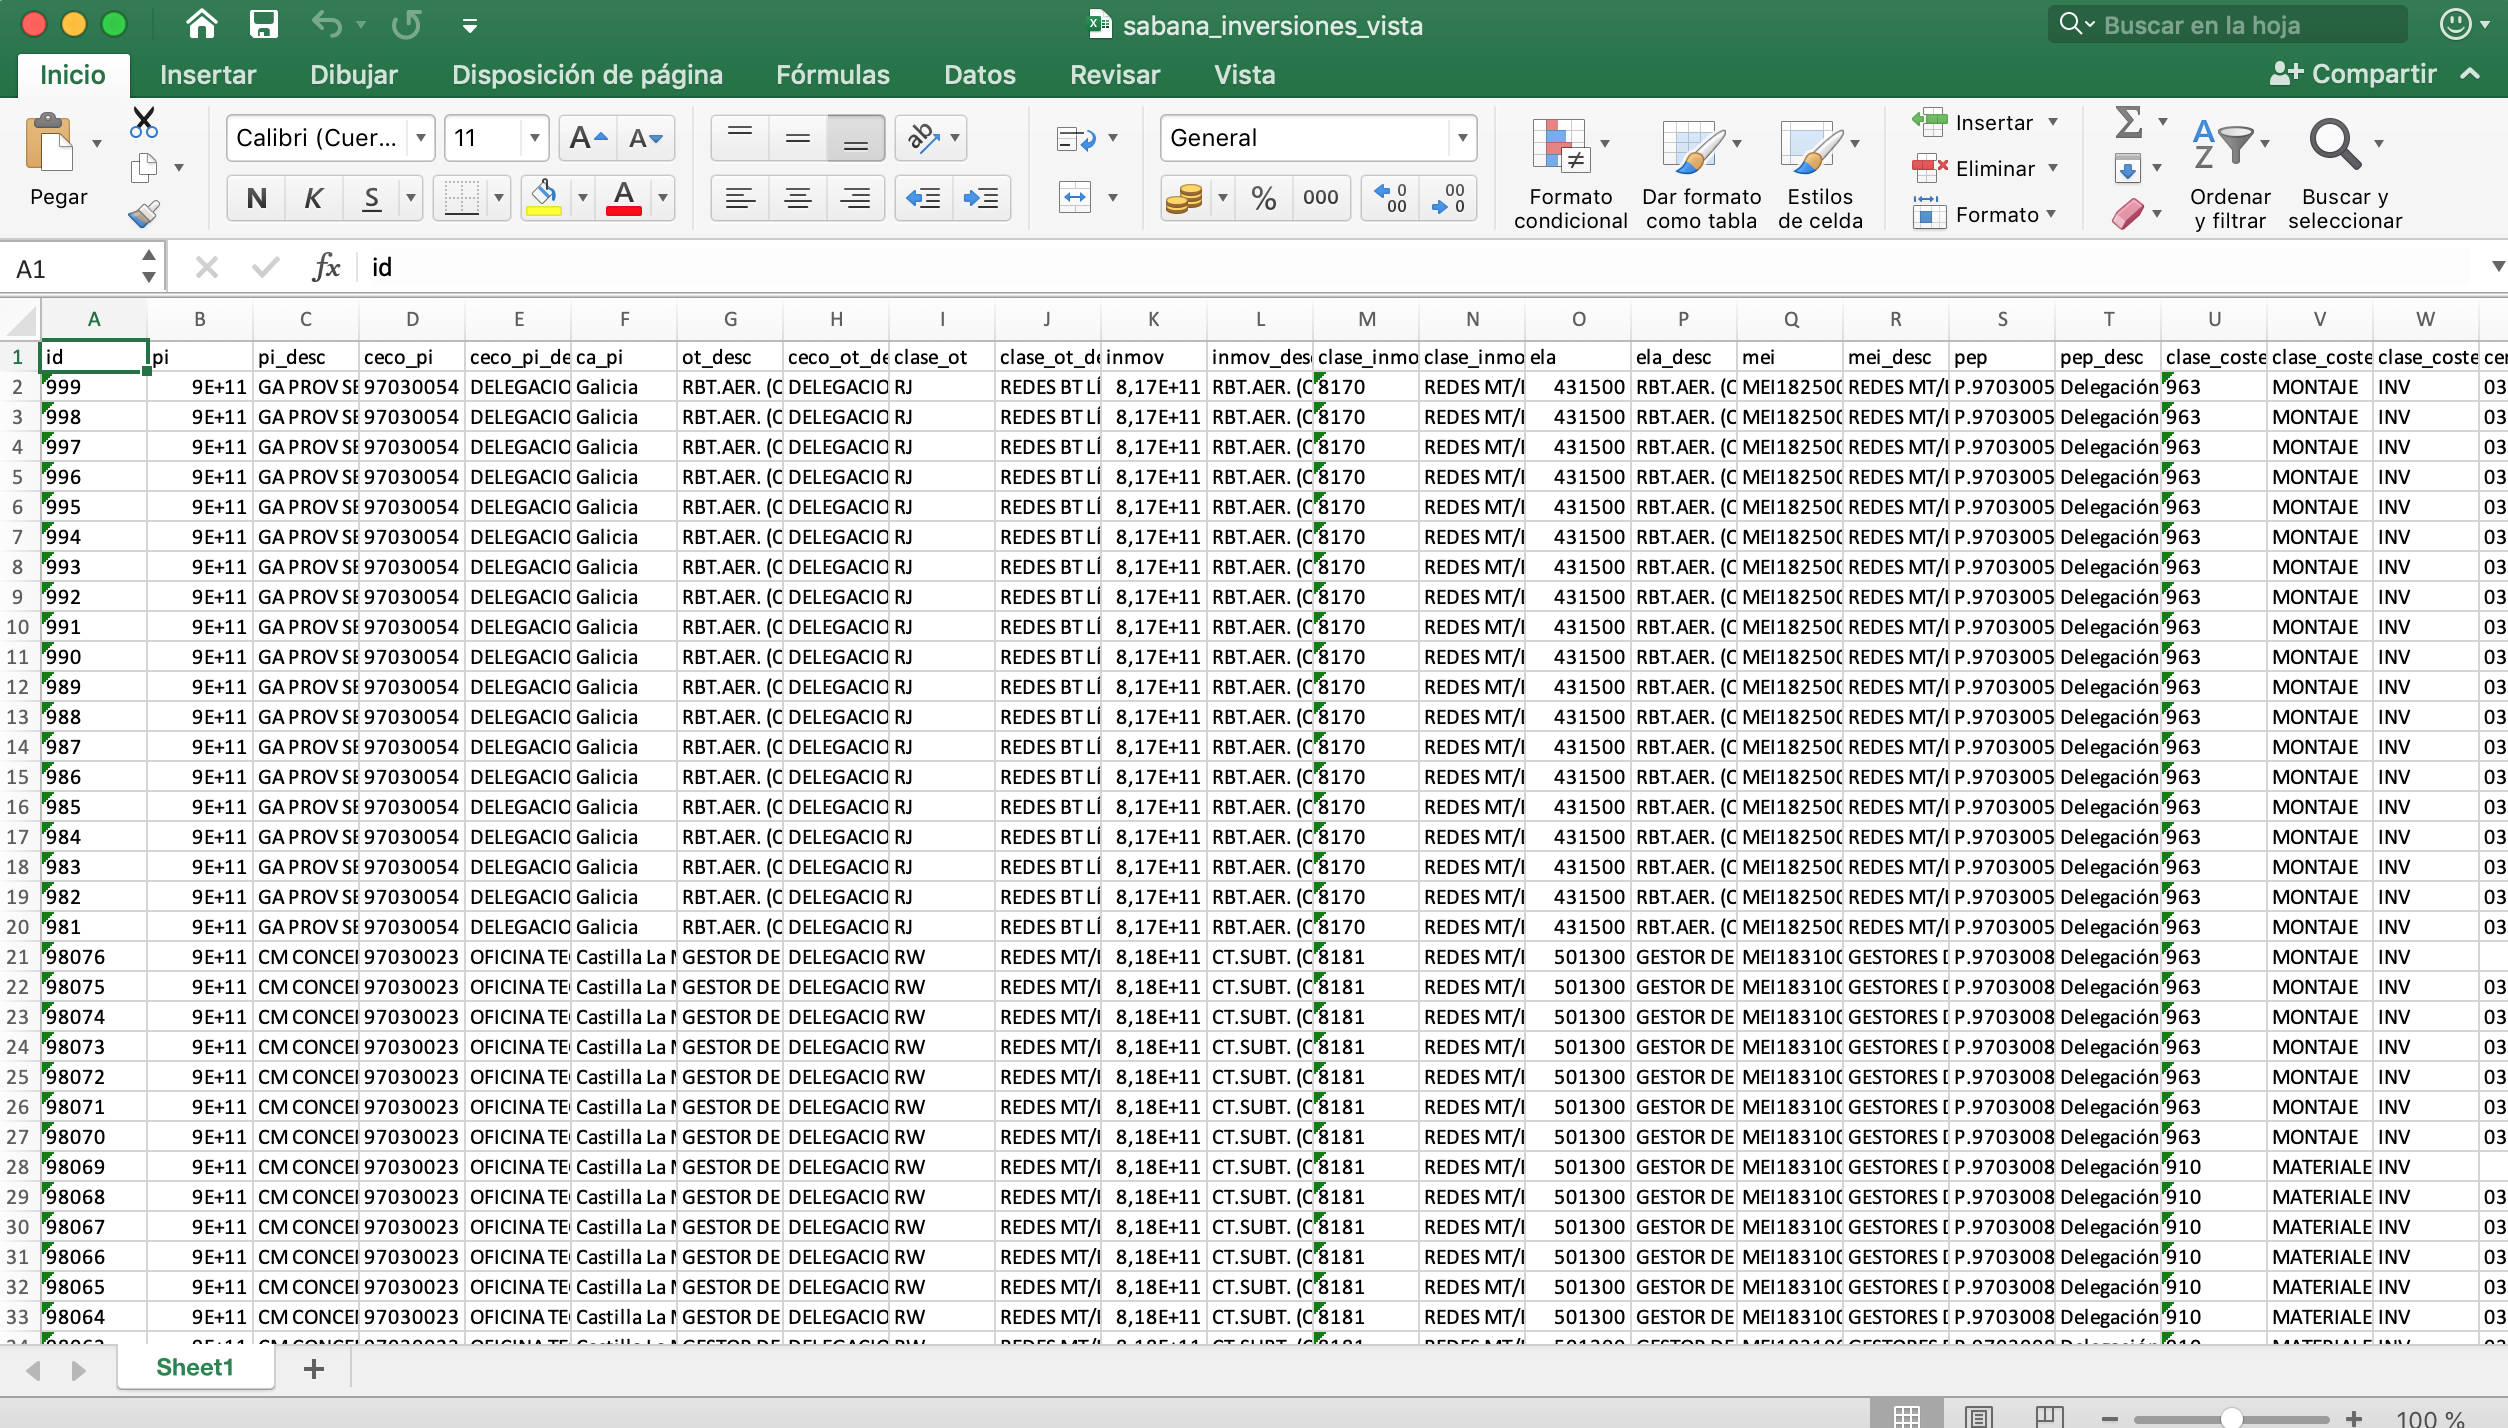Toggle italic formatting with K button
Image resolution: width=2508 pixels, height=1428 pixels.
[313, 197]
